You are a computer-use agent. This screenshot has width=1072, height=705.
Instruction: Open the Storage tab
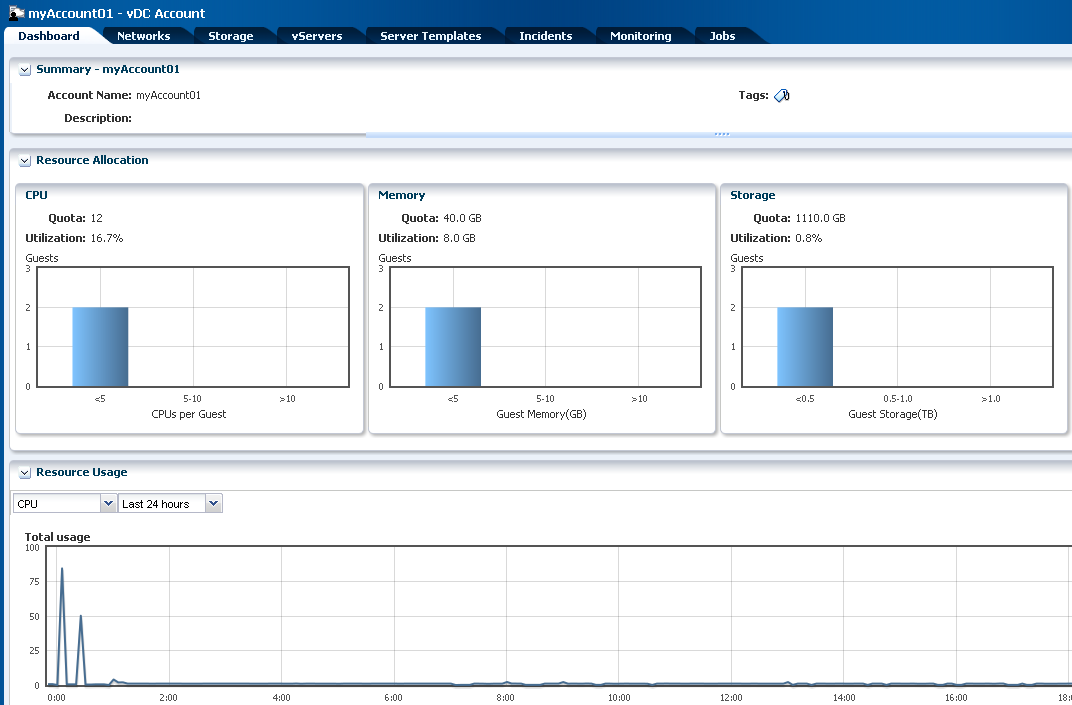[230, 36]
